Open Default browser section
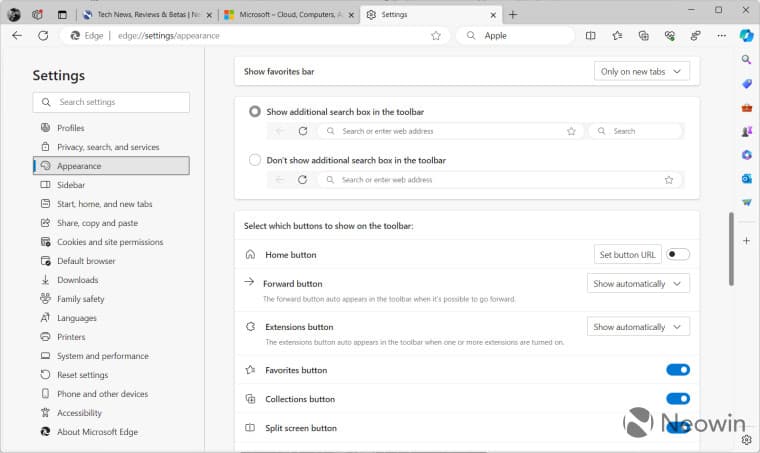The height and width of the screenshot is (453, 760). pyautogui.click(x=111, y=261)
